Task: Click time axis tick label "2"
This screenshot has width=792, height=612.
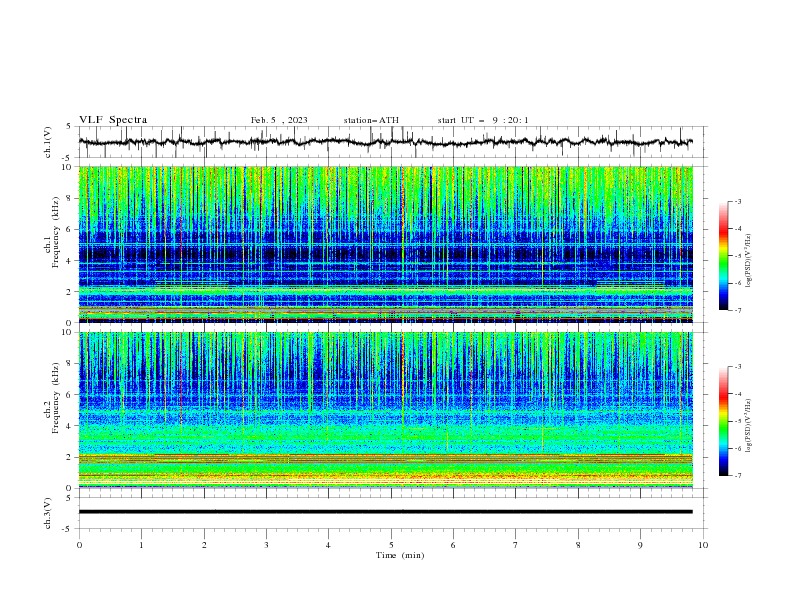Action: (x=204, y=545)
